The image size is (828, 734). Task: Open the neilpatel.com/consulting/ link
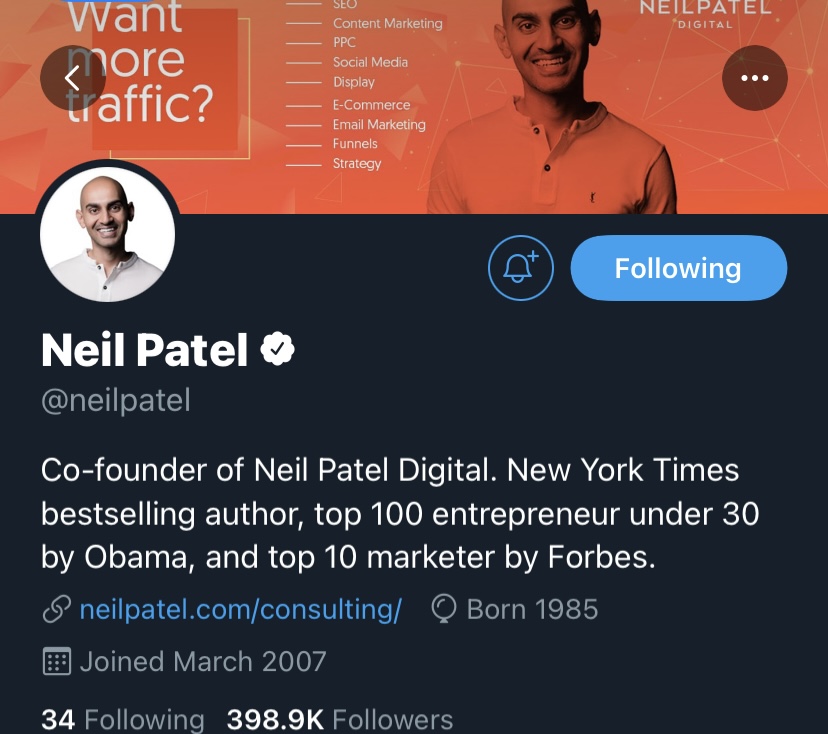(240, 610)
